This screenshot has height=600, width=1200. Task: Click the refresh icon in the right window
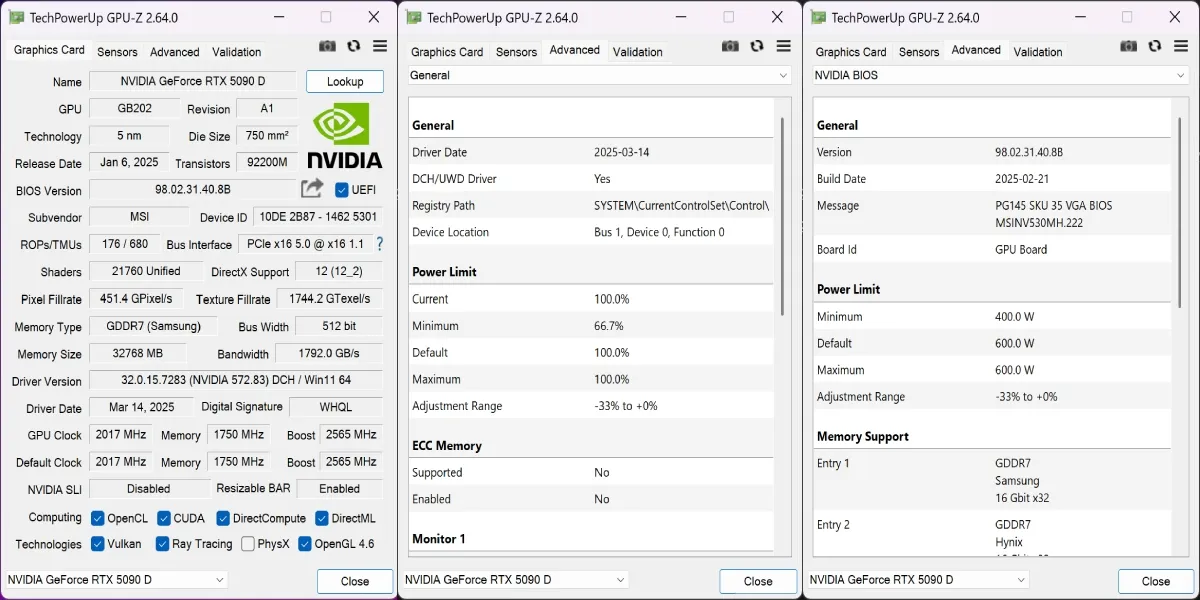(1156, 46)
